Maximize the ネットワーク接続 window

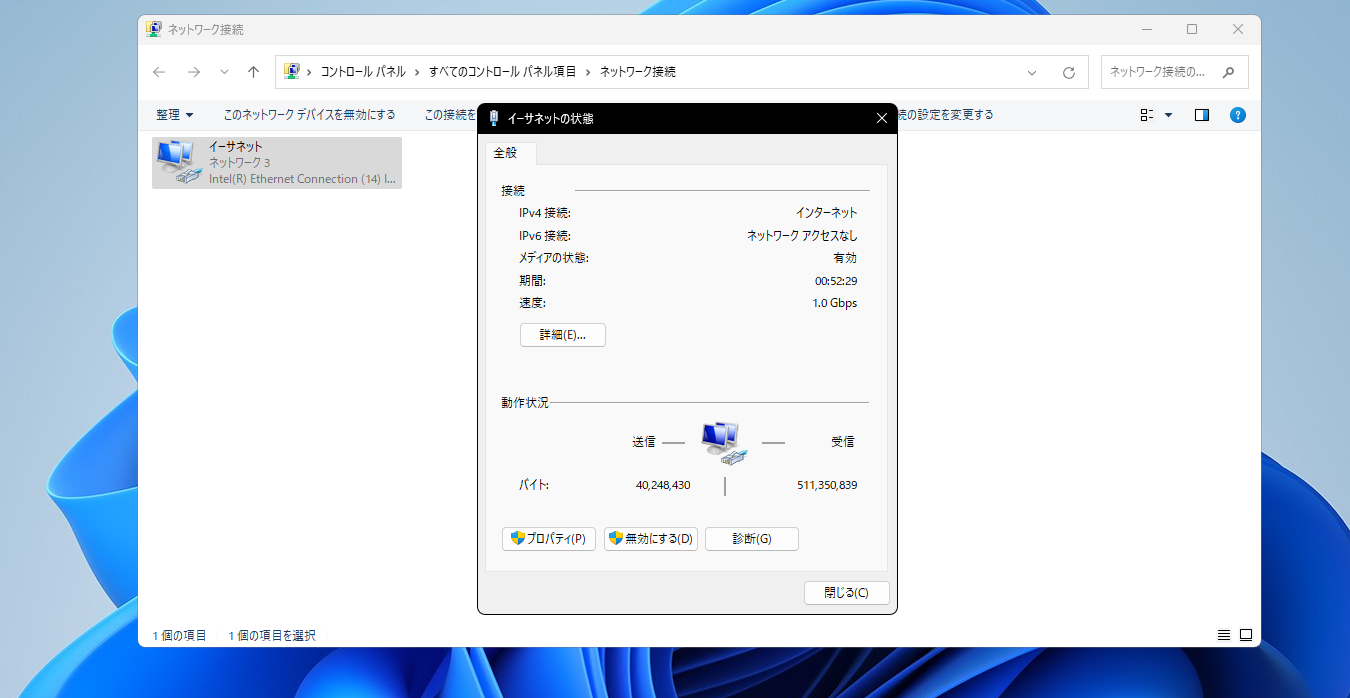click(1192, 29)
